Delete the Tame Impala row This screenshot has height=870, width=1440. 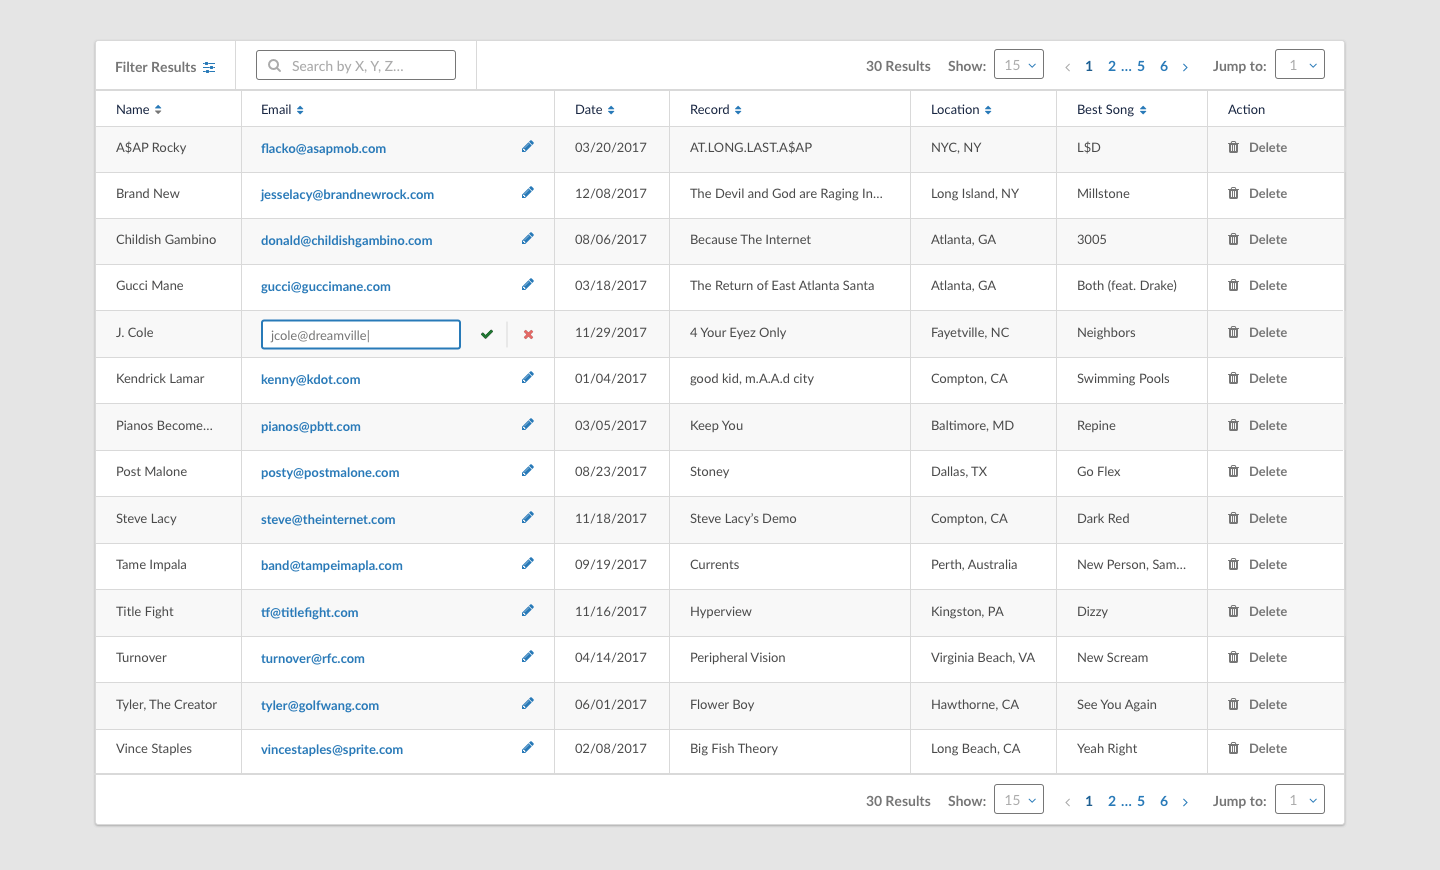coord(1257,564)
